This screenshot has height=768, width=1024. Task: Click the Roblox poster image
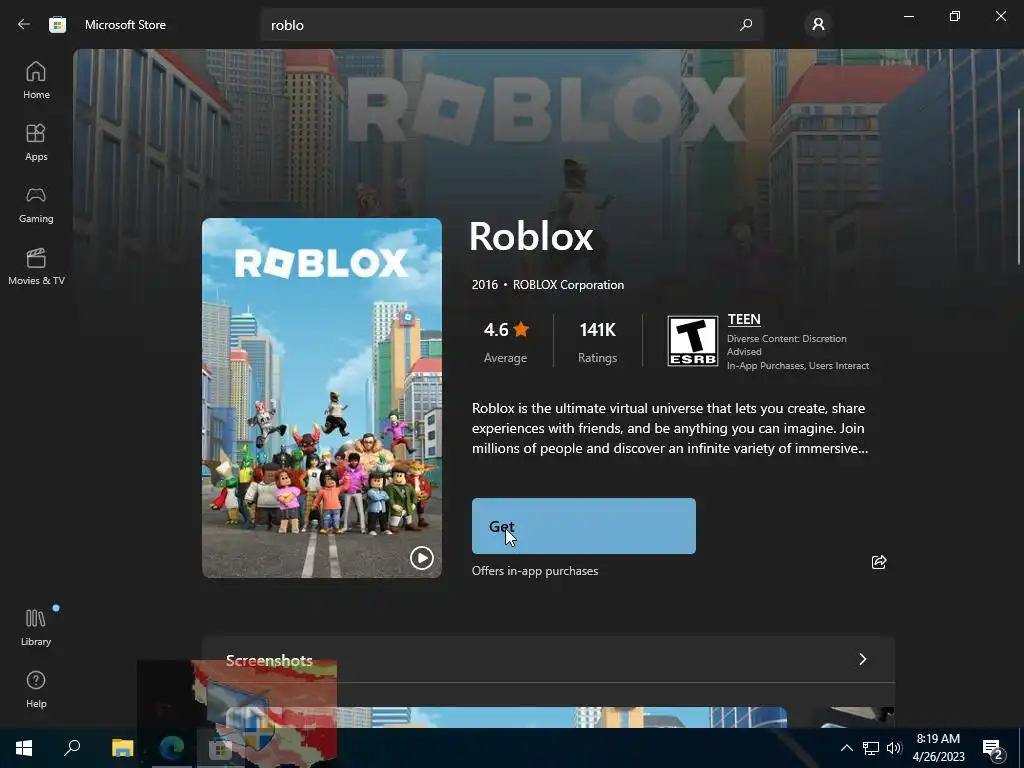coord(322,398)
